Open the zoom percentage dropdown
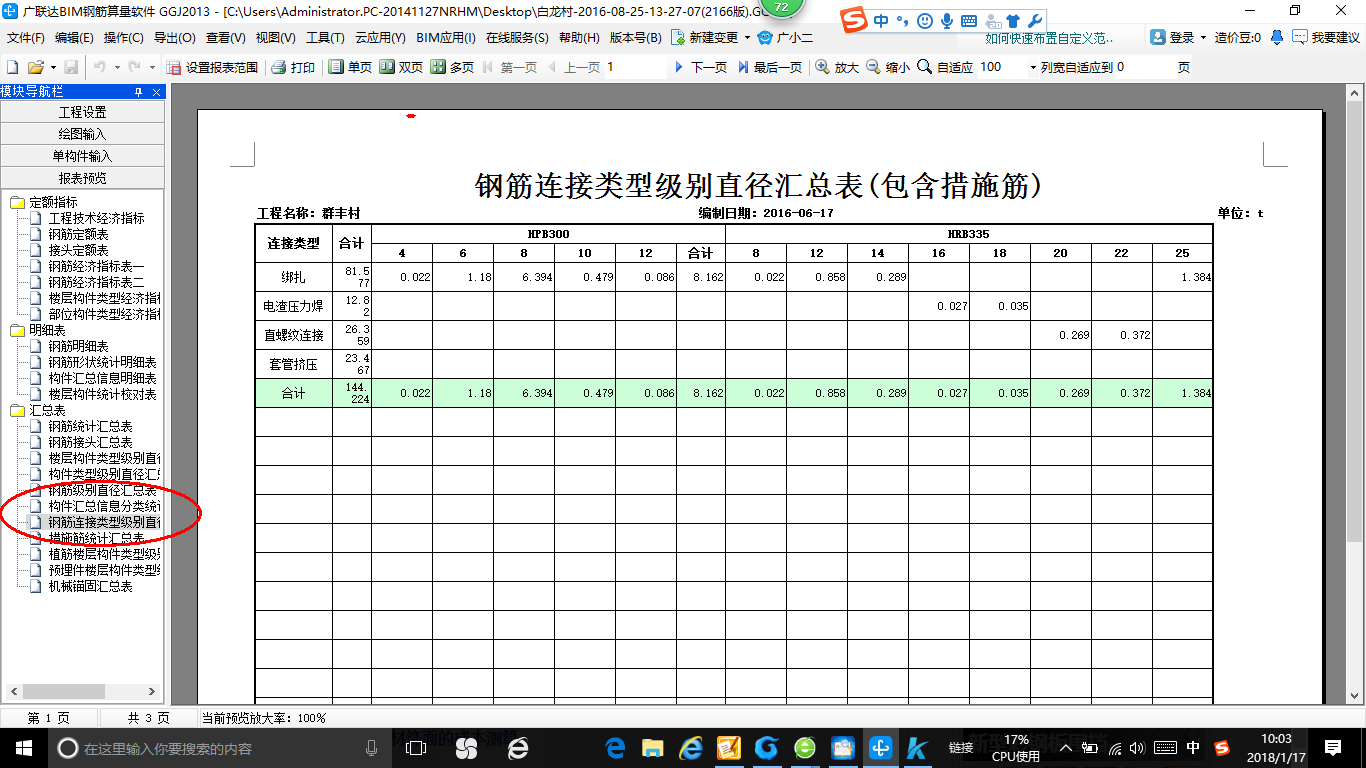The image size is (1366, 768). (1033, 67)
